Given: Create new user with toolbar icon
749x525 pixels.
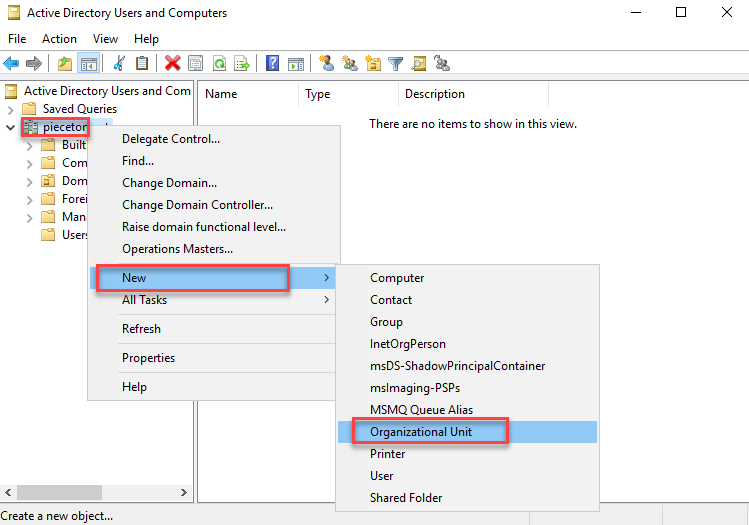Looking at the screenshot, I should point(327,63).
